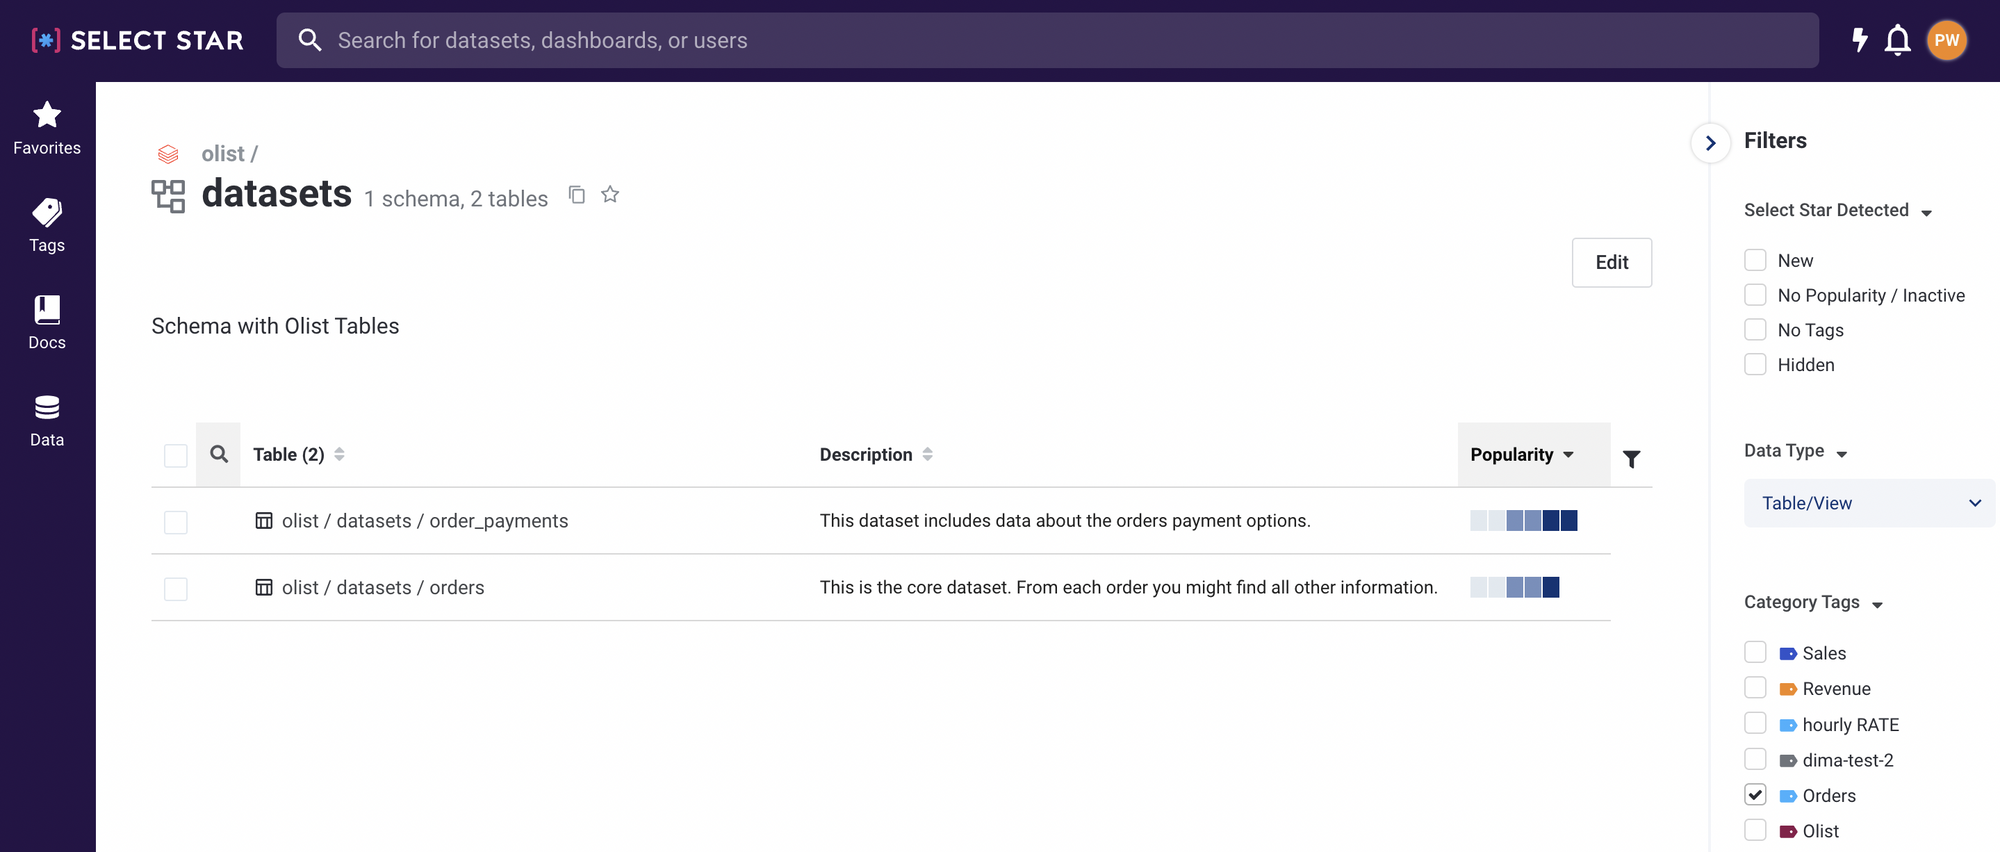Check the orders row checkbox
This screenshot has height=852, width=2000.
pos(176,589)
